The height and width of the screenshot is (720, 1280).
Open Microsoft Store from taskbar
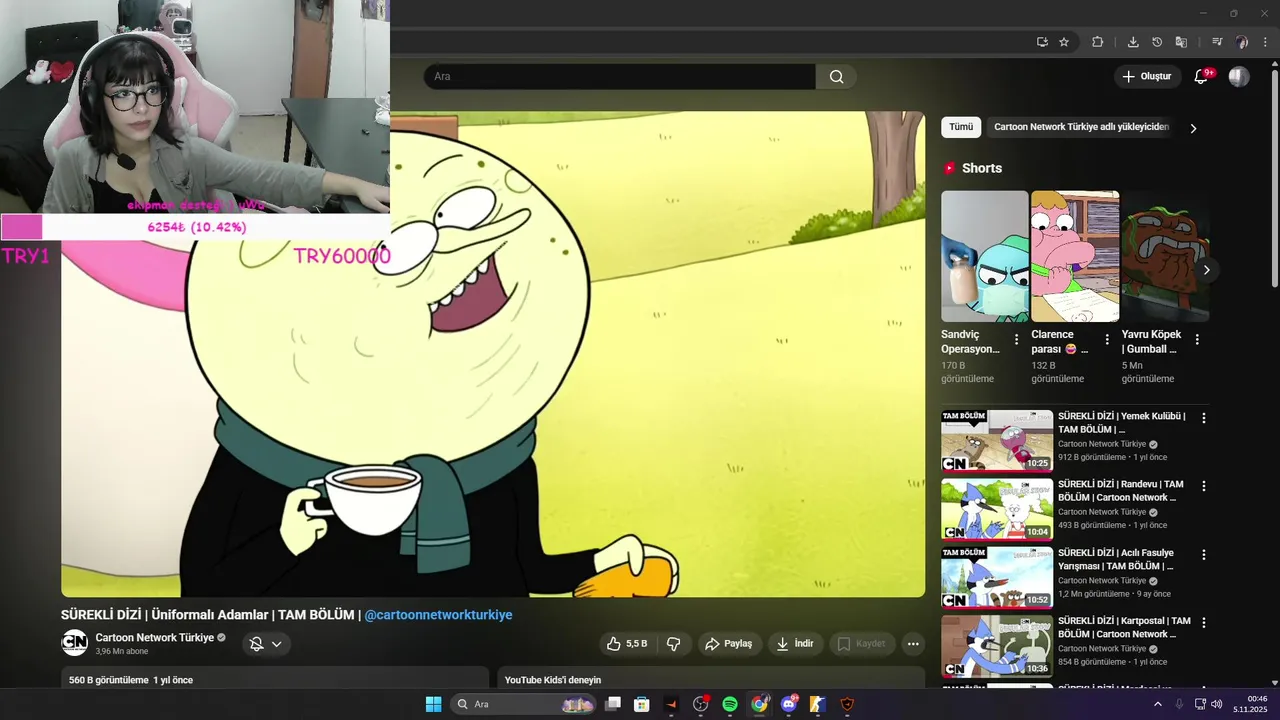click(x=642, y=704)
